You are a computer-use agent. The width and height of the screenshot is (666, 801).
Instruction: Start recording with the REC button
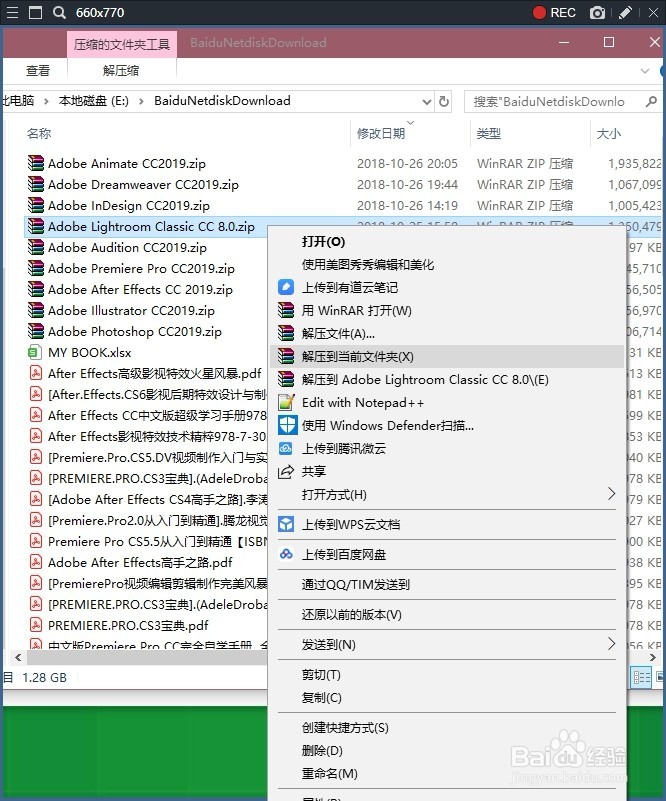pos(554,12)
